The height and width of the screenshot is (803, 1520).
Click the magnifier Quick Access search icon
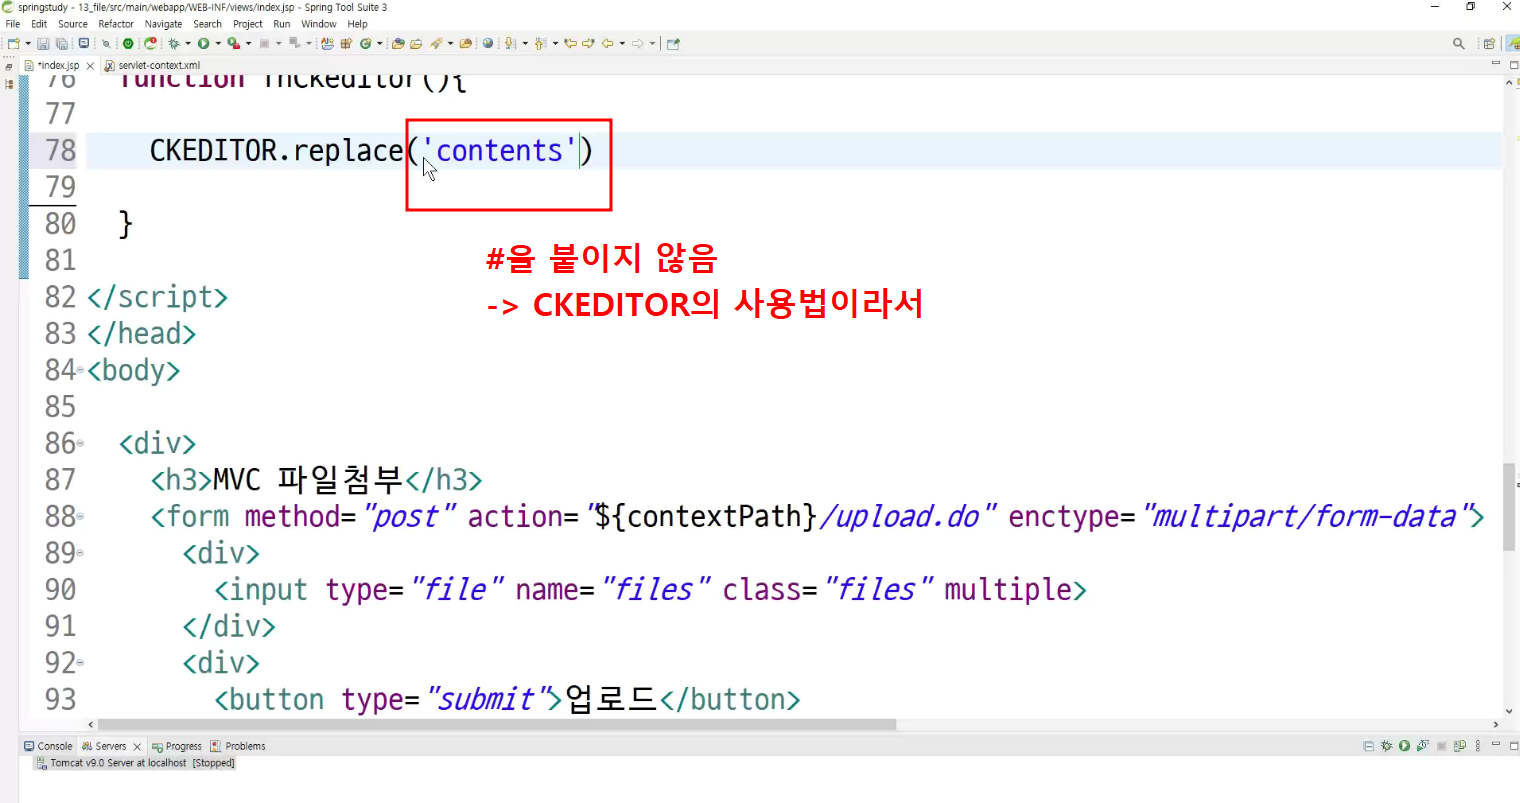(1459, 44)
